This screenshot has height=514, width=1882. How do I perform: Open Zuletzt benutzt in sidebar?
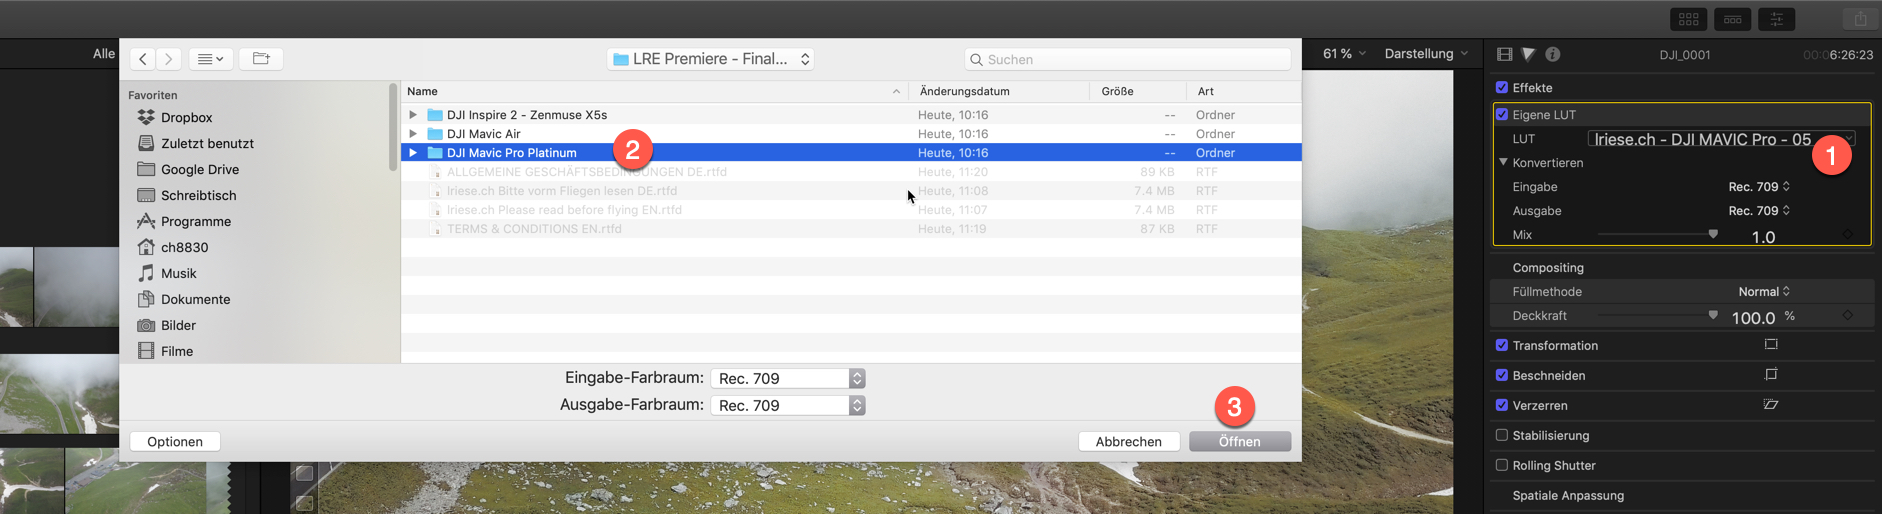click(x=195, y=143)
